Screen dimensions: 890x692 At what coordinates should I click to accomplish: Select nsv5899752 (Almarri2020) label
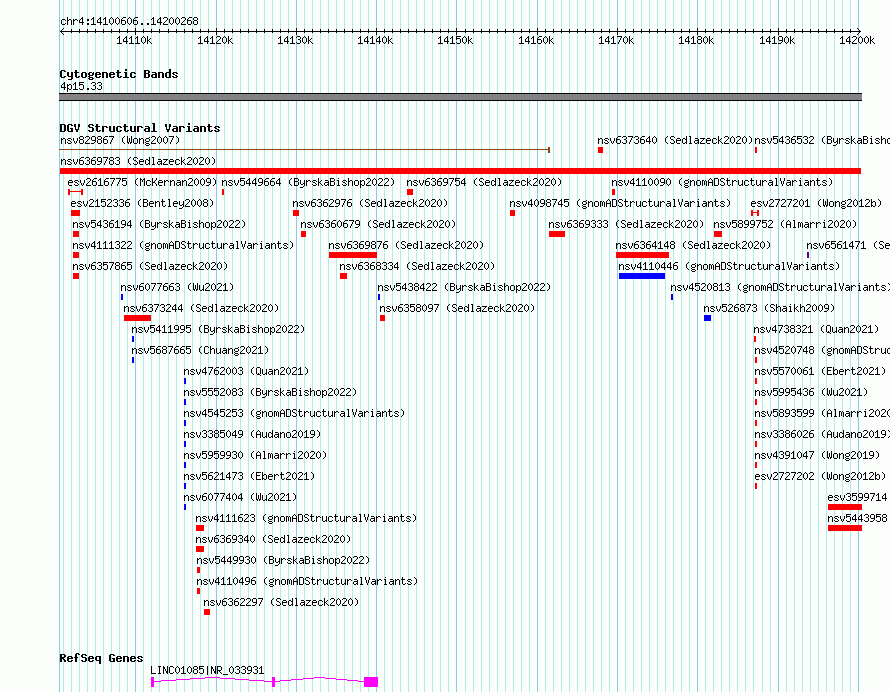tap(785, 224)
